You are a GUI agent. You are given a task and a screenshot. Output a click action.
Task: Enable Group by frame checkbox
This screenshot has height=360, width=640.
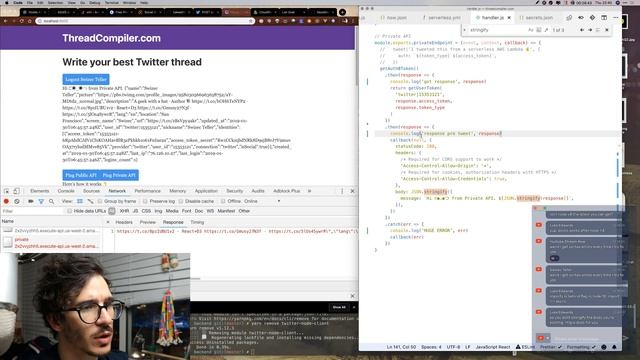point(100,201)
